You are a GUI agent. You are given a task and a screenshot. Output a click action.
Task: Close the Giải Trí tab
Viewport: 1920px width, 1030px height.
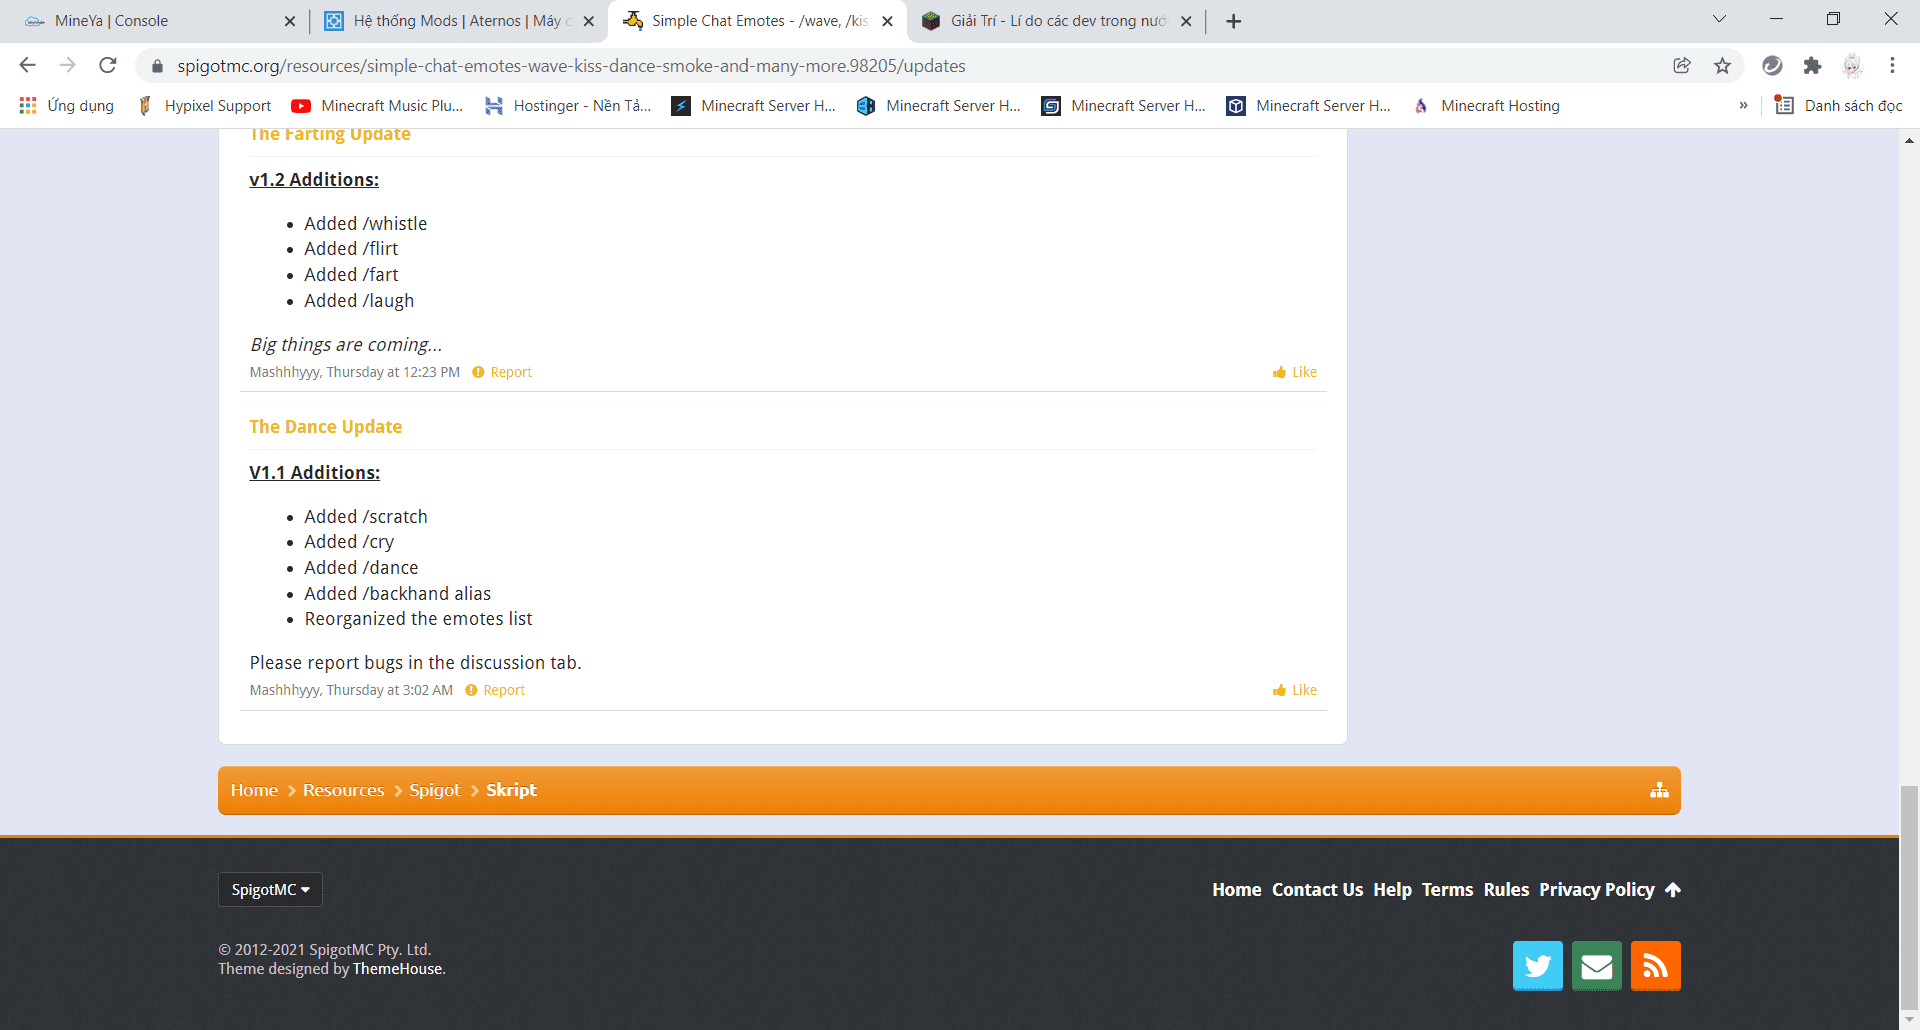point(1186,21)
